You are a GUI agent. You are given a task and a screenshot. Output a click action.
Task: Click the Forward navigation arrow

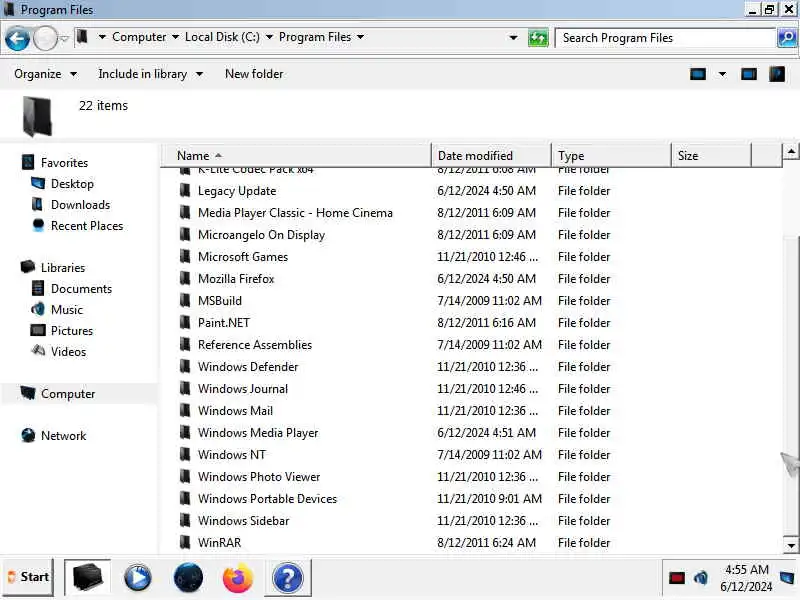(45, 39)
